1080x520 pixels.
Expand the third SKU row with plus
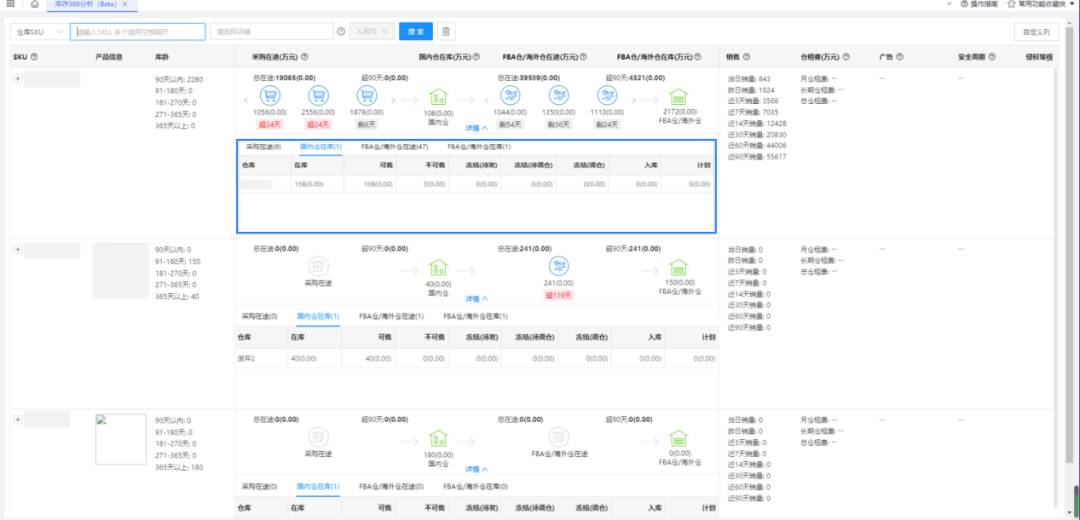click(17, 419)
